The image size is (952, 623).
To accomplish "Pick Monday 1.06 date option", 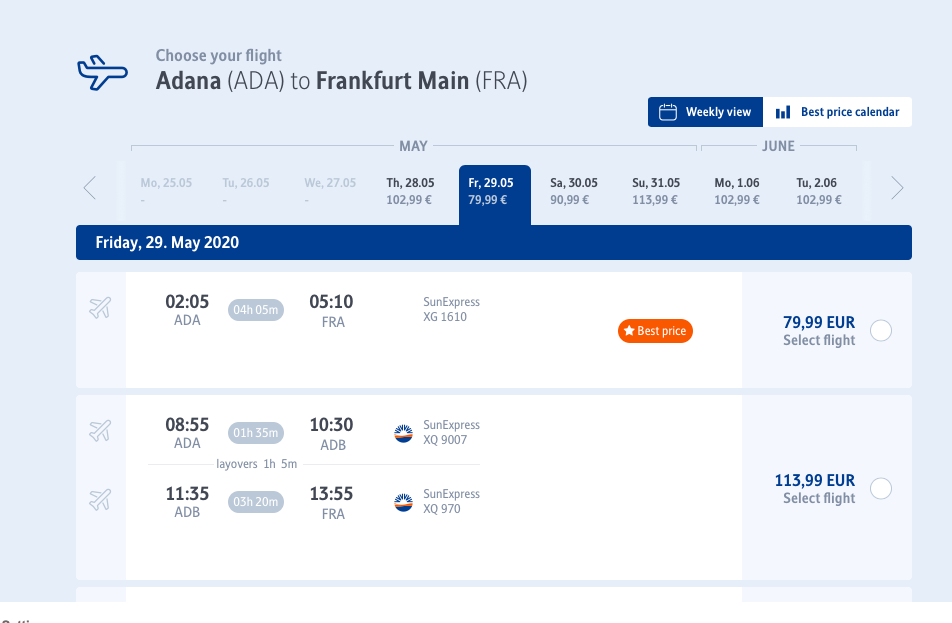I will click(x=737, y=191).
